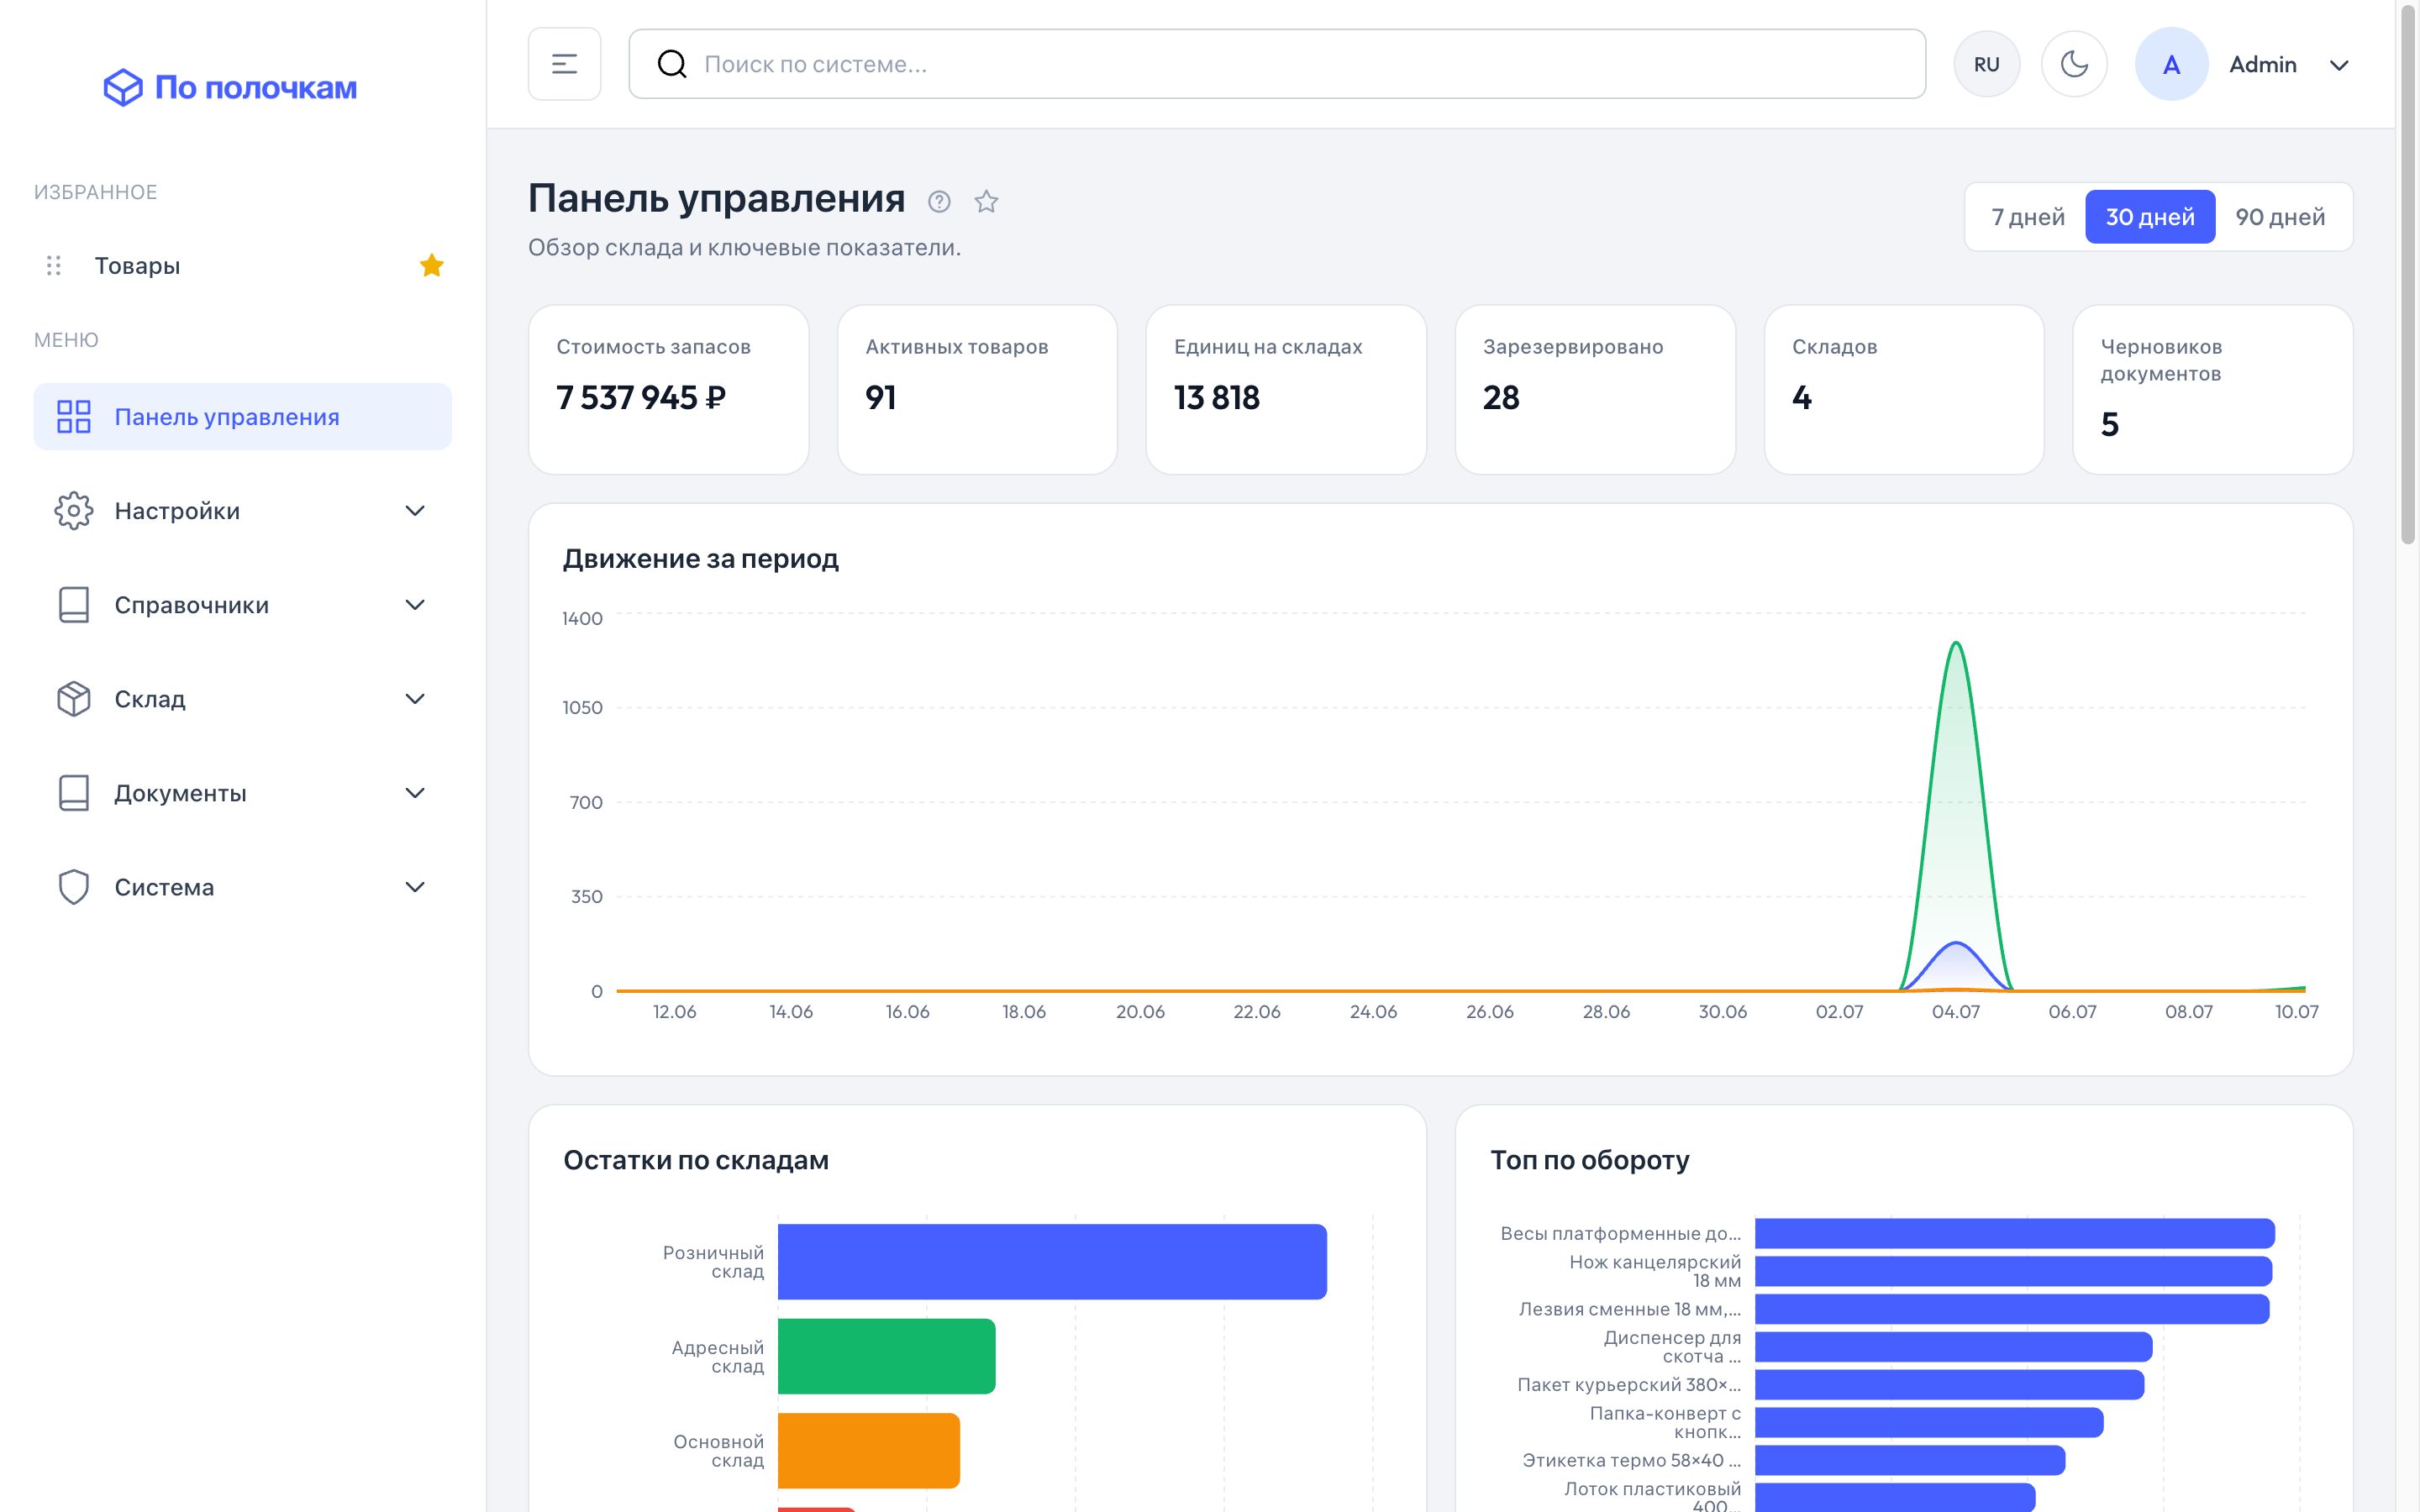Image resolution: width=2420 pixels, height=1512 pixels.
Task: Expand the Склад chevron
Action: click(x=415, y=698)
